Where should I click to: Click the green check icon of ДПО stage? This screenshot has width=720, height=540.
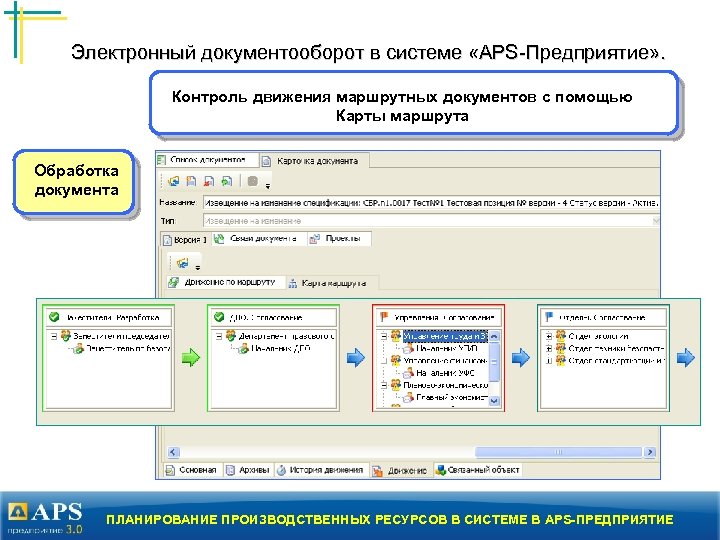pyautogui.click(x=219, y=317)
